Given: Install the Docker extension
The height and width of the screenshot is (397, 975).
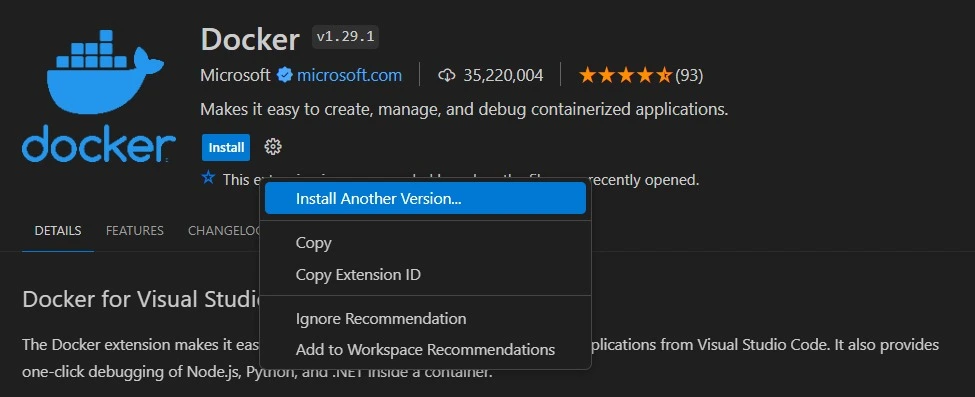Looking at the screenshot, I should point(226,147).
